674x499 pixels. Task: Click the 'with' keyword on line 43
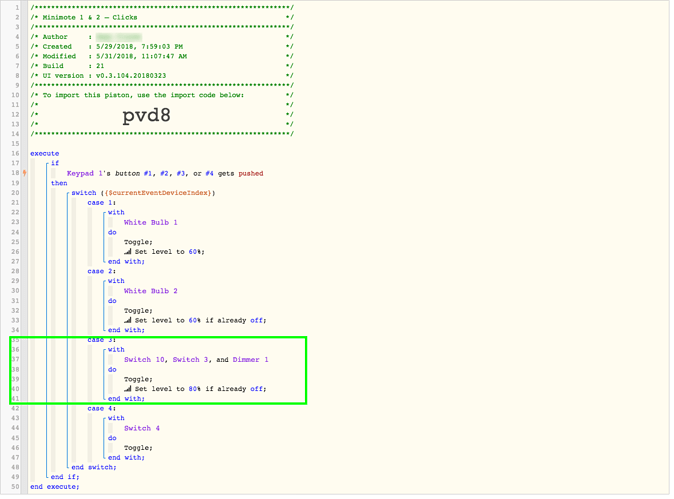tap(116, 419)
